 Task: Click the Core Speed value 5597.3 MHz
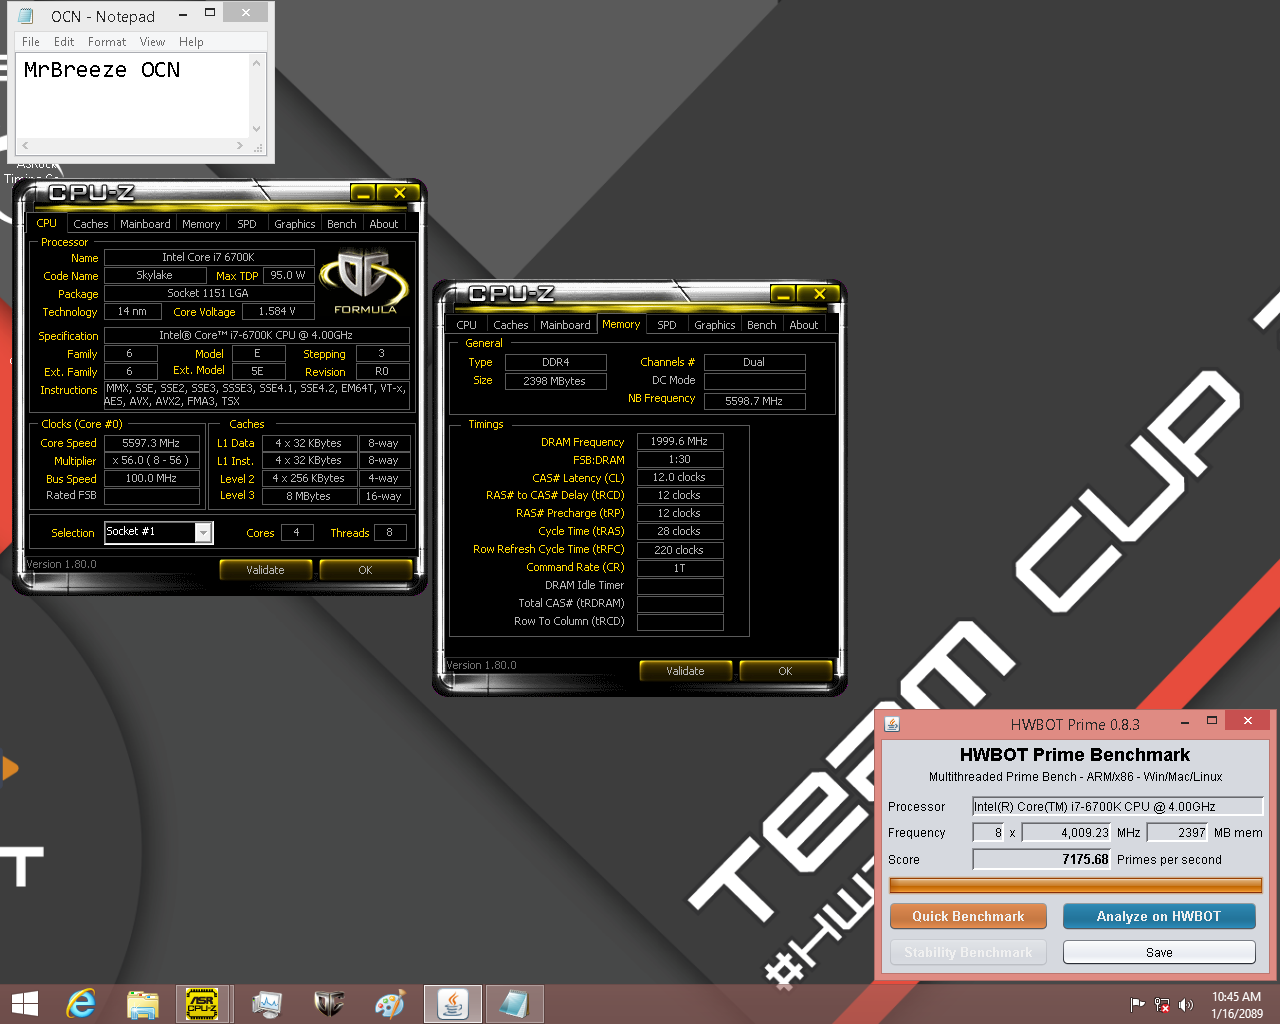(x=151, y=443)
